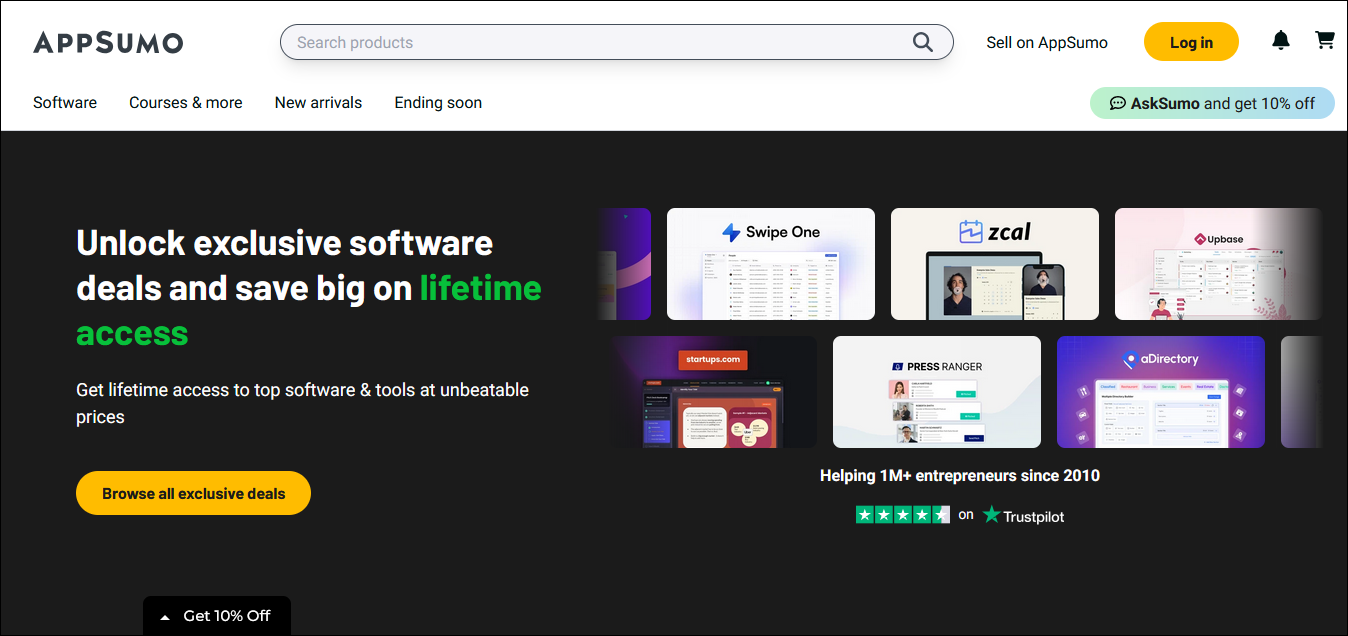Open the Swipe One deal thumbnail
1348x636 pixels.
(771, 264)
